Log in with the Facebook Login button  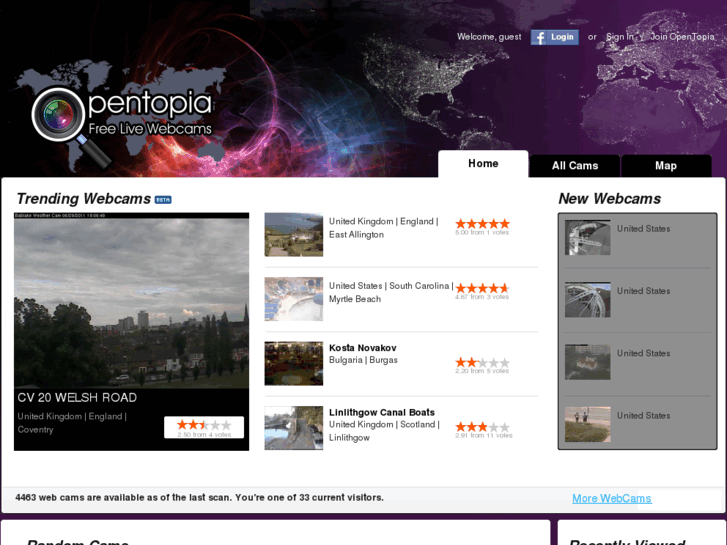pos(555,37)
